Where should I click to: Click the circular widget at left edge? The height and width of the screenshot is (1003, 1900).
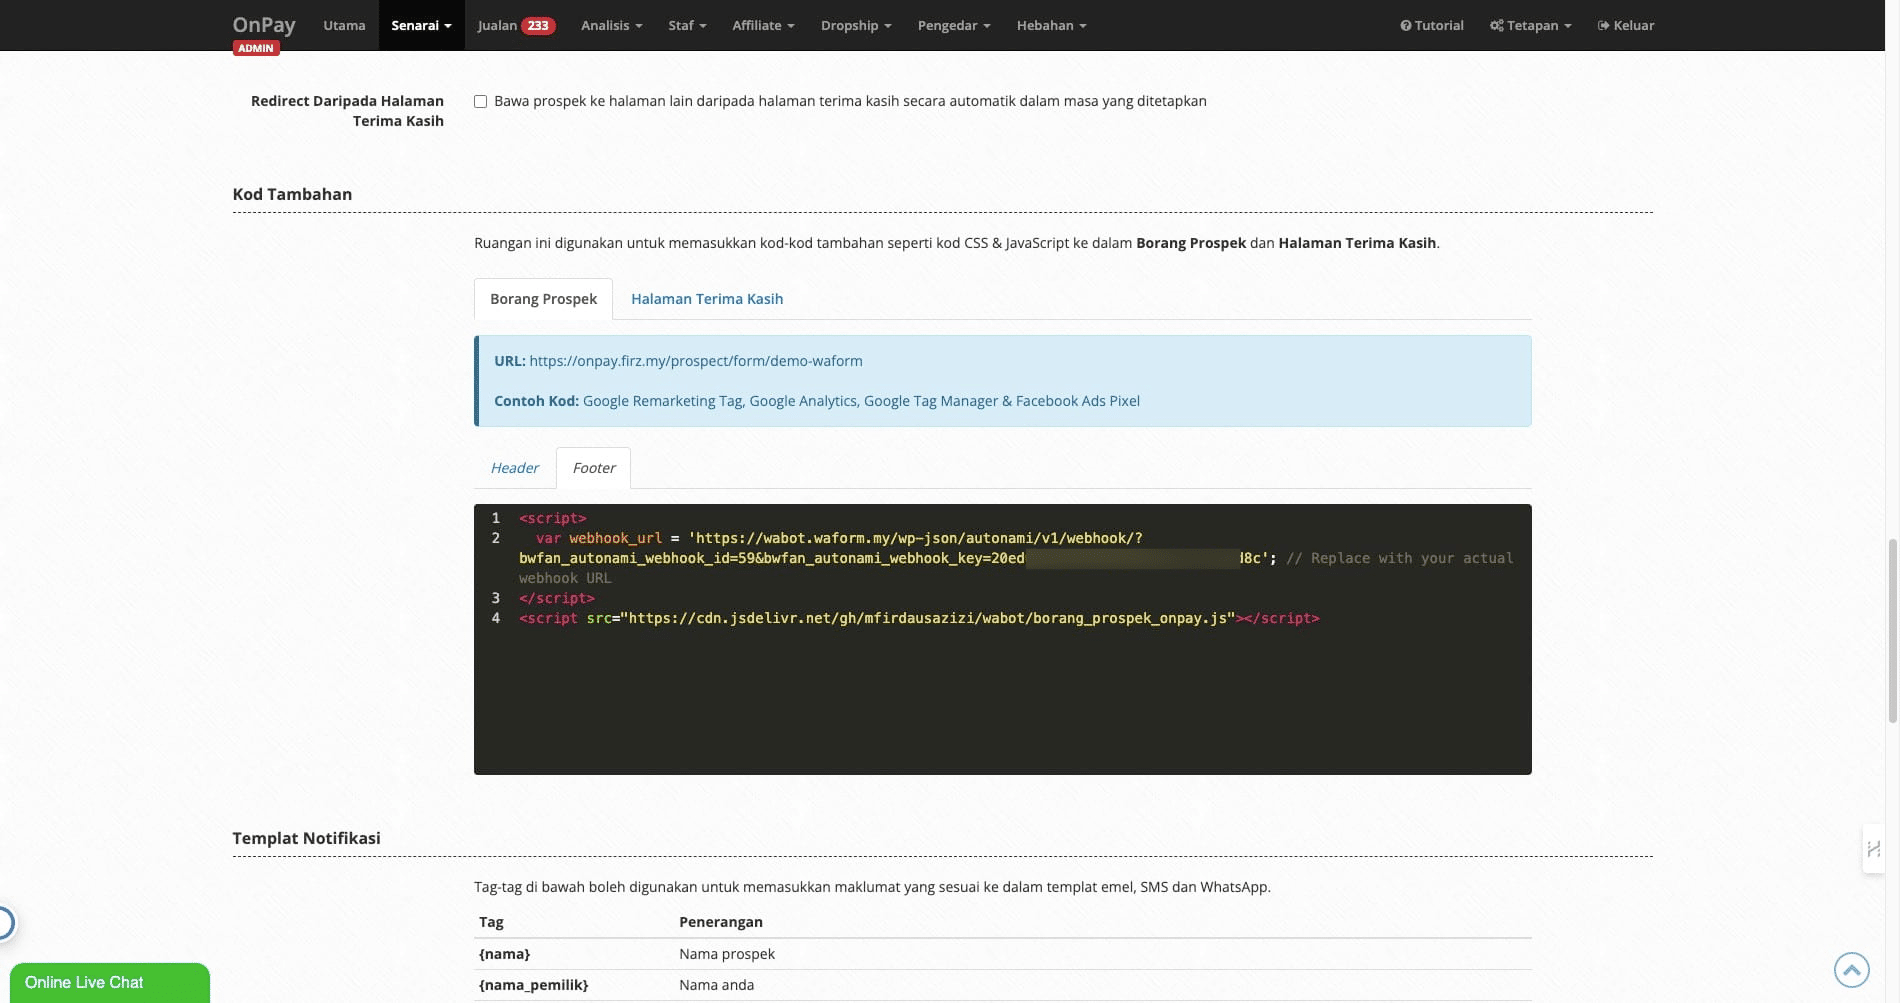point(5,923)
